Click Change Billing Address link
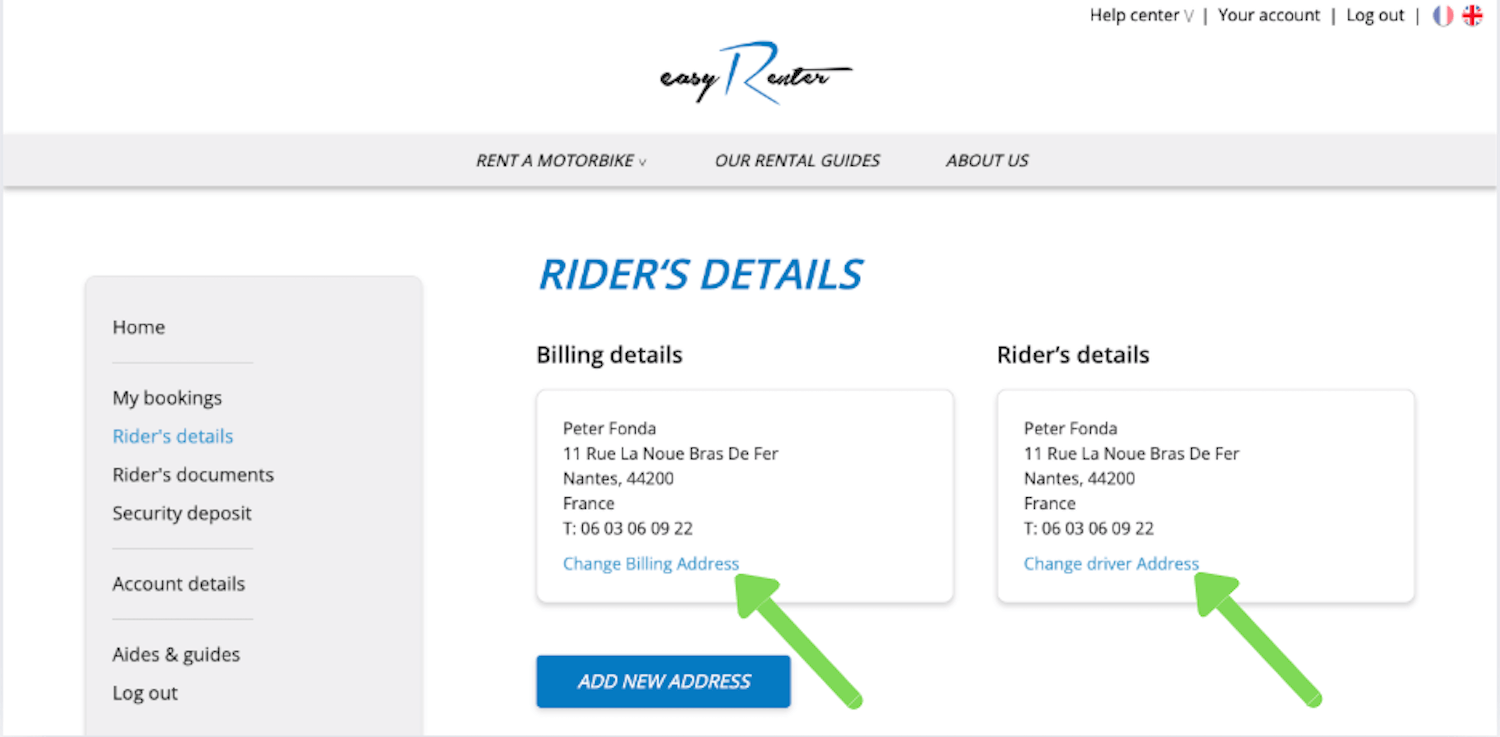 tap(651, 564)
